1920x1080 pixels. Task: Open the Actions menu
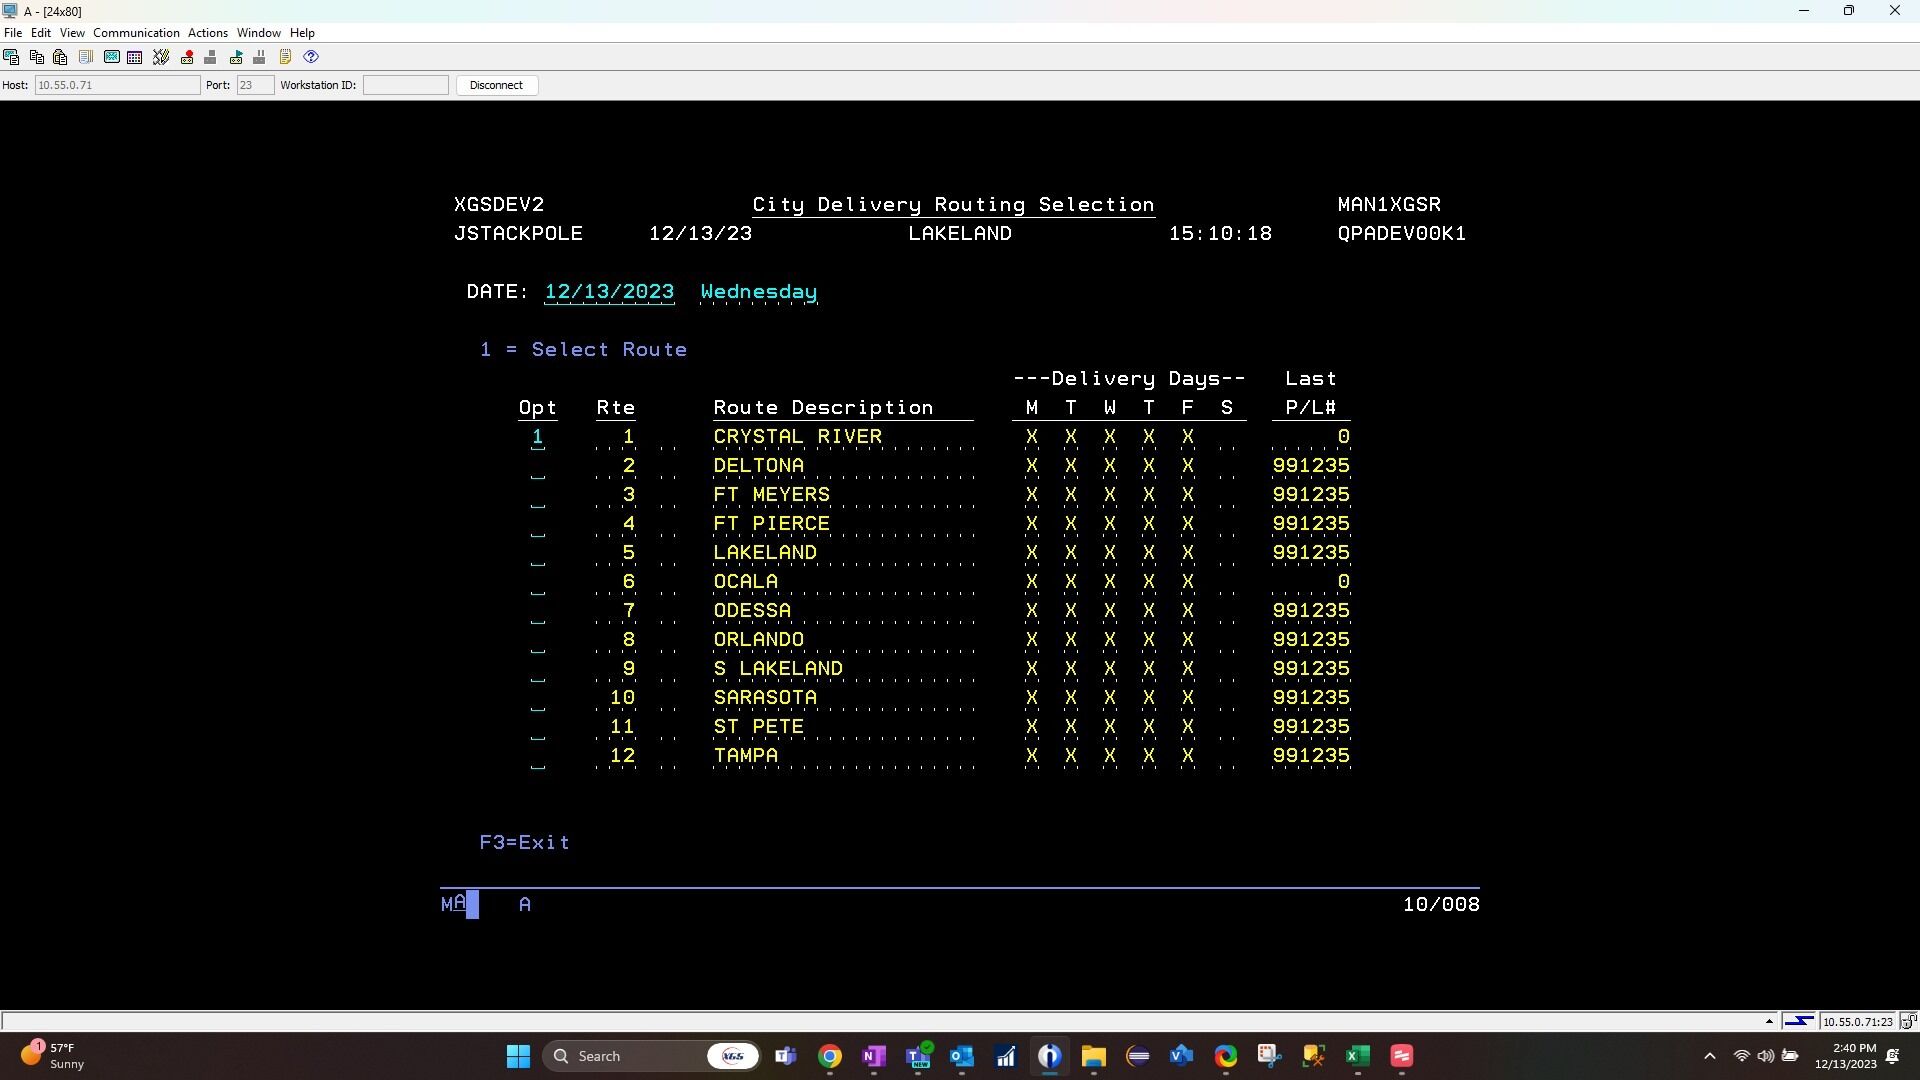click(x=207, y=33)
